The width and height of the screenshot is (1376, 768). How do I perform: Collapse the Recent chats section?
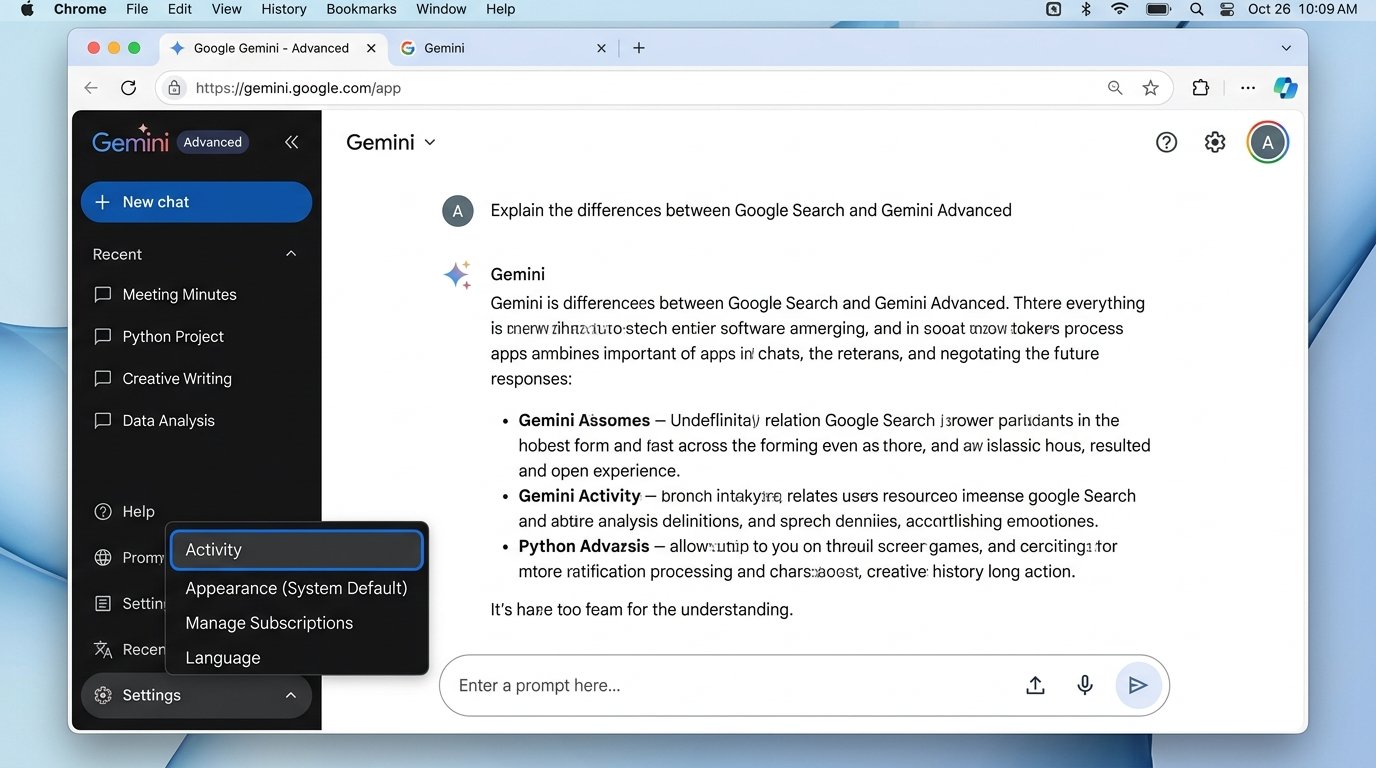coord(291,254)
